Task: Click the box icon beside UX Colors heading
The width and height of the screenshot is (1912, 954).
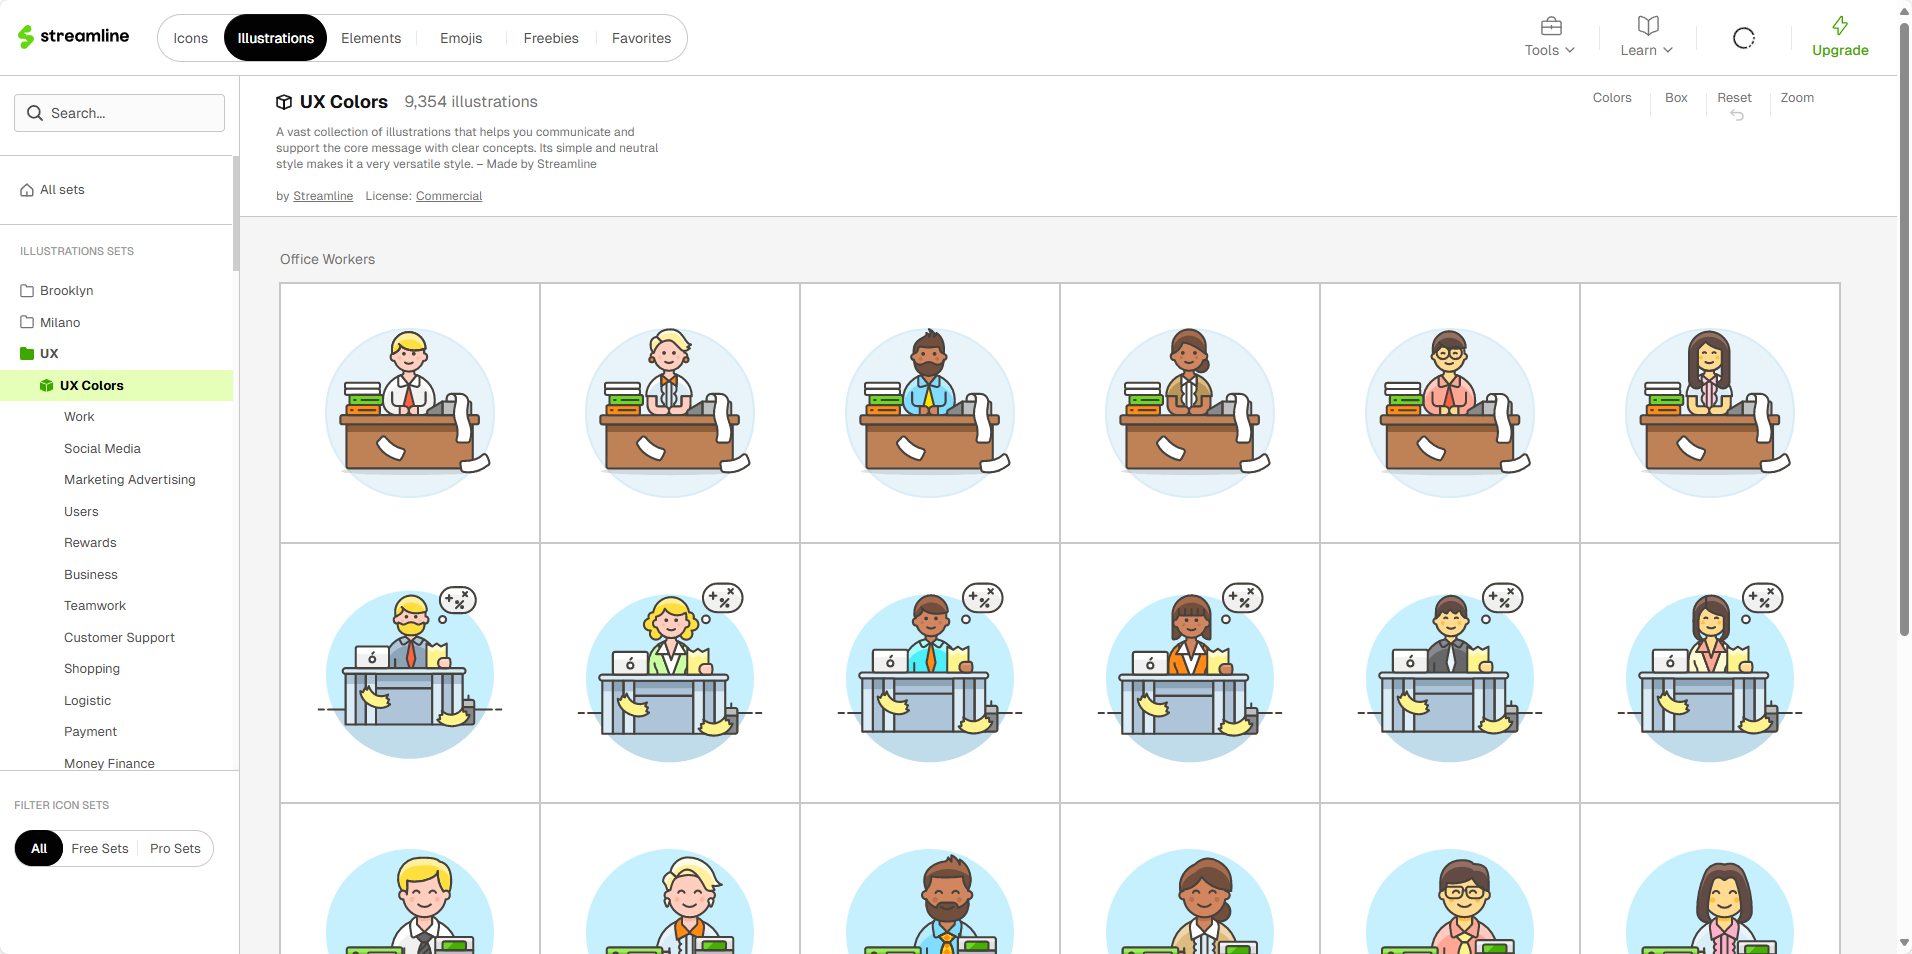Action: pos(284,102)
